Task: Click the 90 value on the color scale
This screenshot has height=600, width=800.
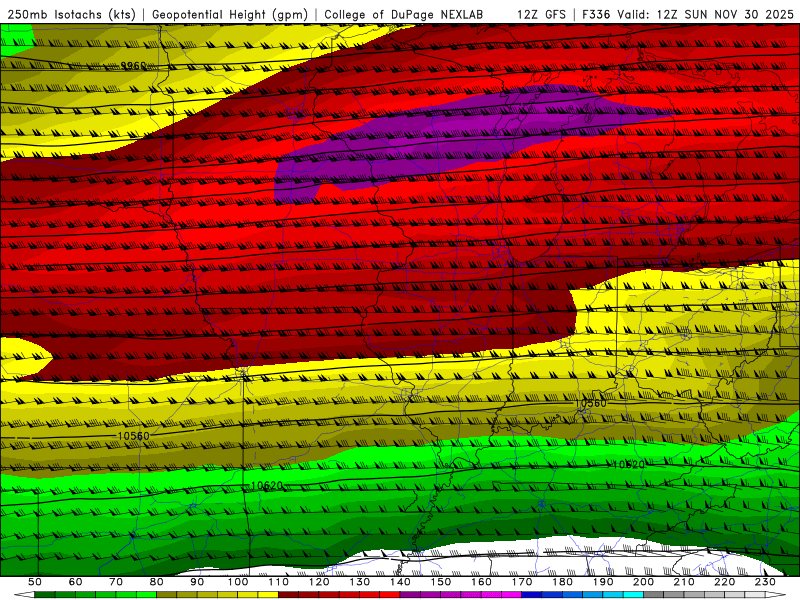Action: tap(197, 582)
